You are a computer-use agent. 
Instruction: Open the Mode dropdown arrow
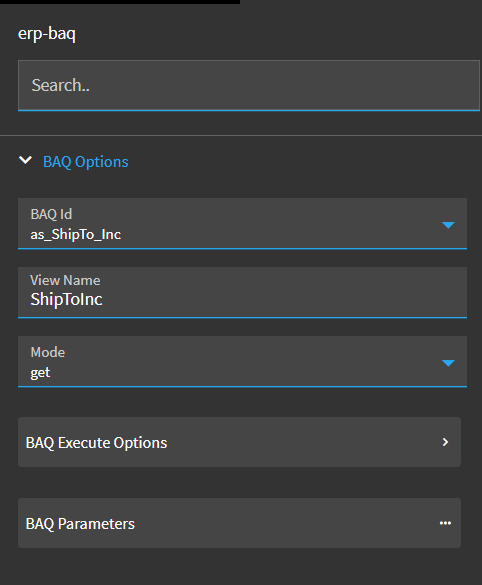pyautogui.click(x=448, y=363)
